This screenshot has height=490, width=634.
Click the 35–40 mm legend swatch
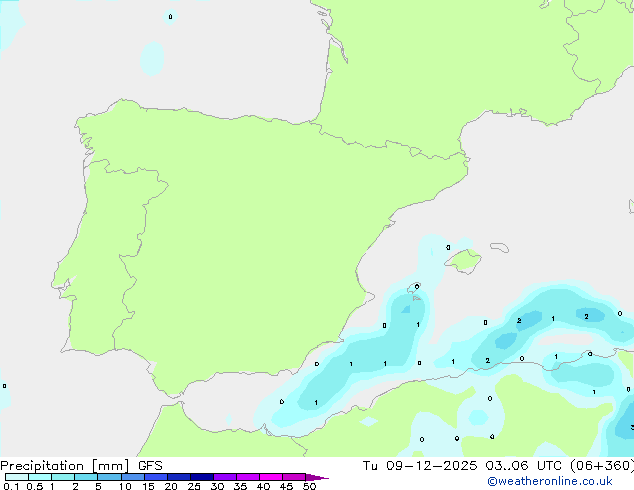point(247,477)
